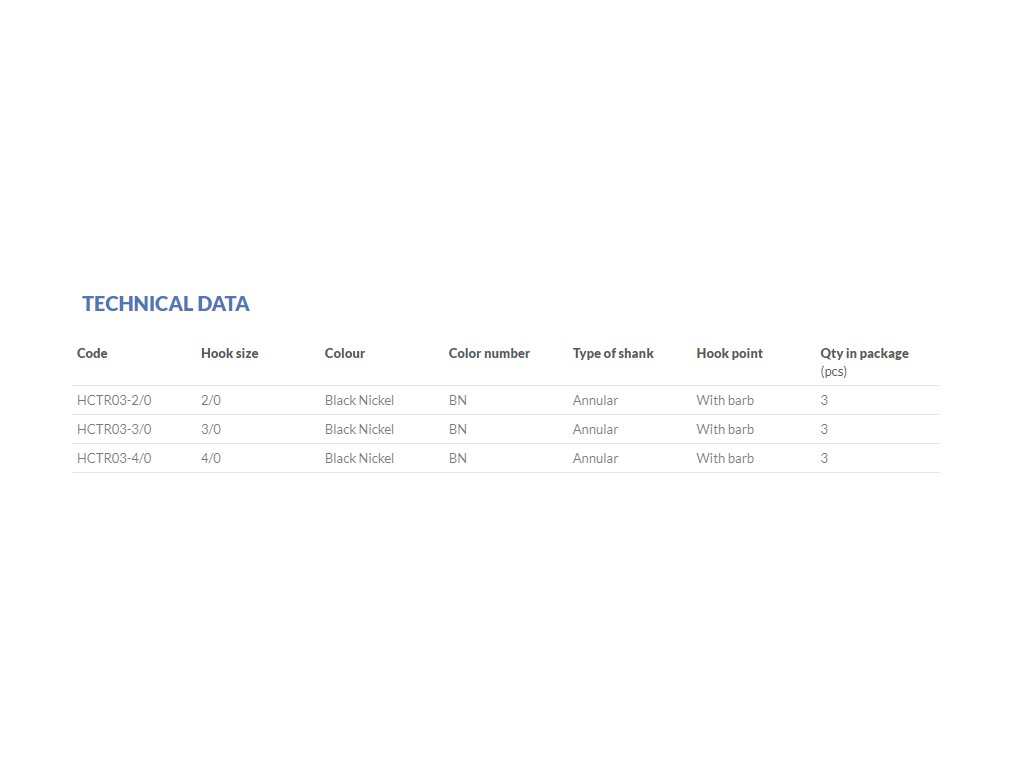Click With barb in HCTR03-2/0 row
This screenshot has height=768, width=1024.
click(725, 400)
